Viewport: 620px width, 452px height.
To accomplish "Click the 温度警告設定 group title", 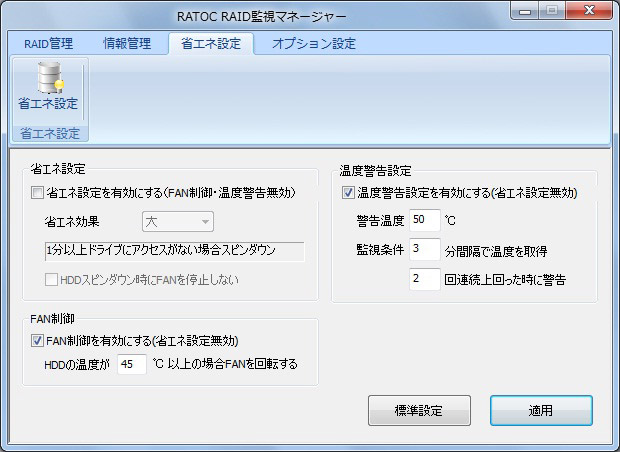I will (x=375, y=171).
